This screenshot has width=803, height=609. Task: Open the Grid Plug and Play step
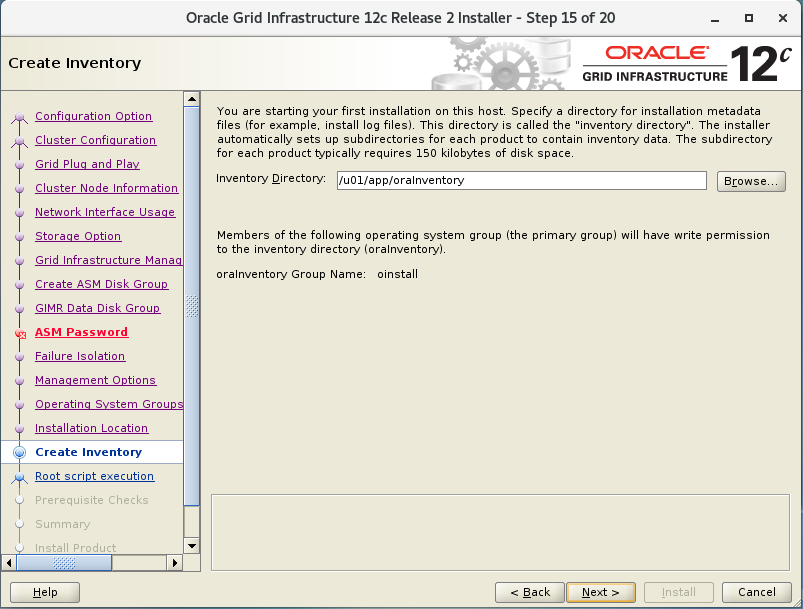tap(87, 164)
